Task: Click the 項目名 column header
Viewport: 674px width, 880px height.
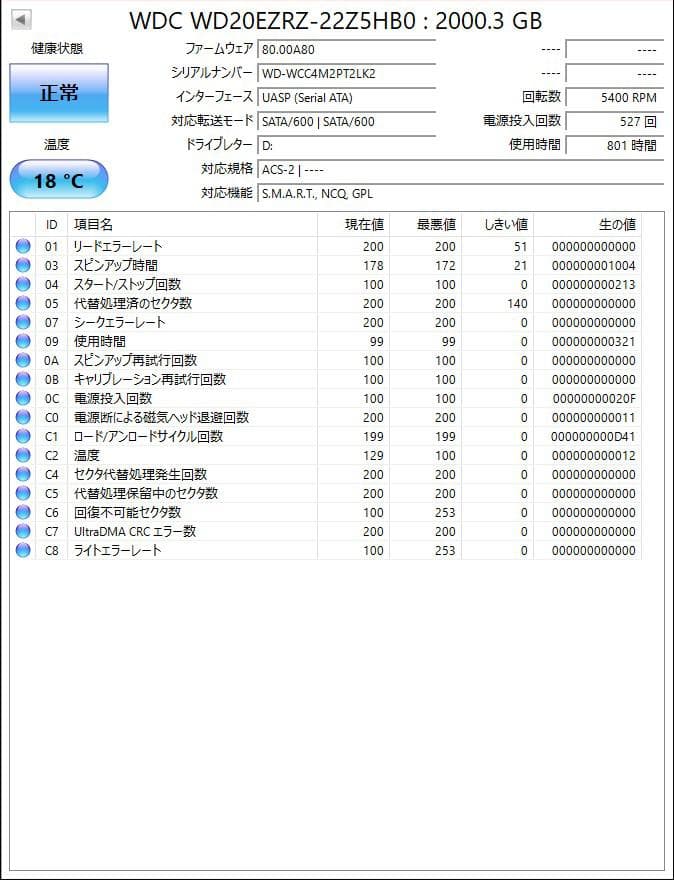Action: [192, 224]
